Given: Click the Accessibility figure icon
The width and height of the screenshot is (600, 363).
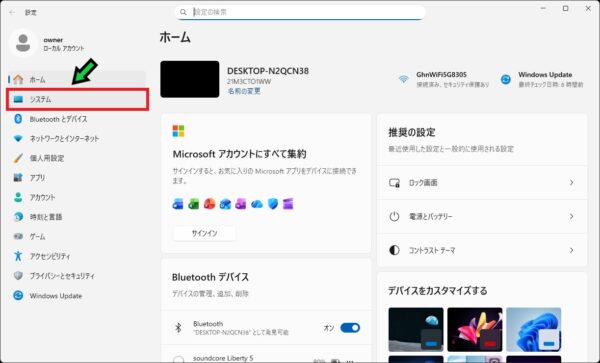Looking at the screenshot, I should pyautogui.click(x=18, y=256).
